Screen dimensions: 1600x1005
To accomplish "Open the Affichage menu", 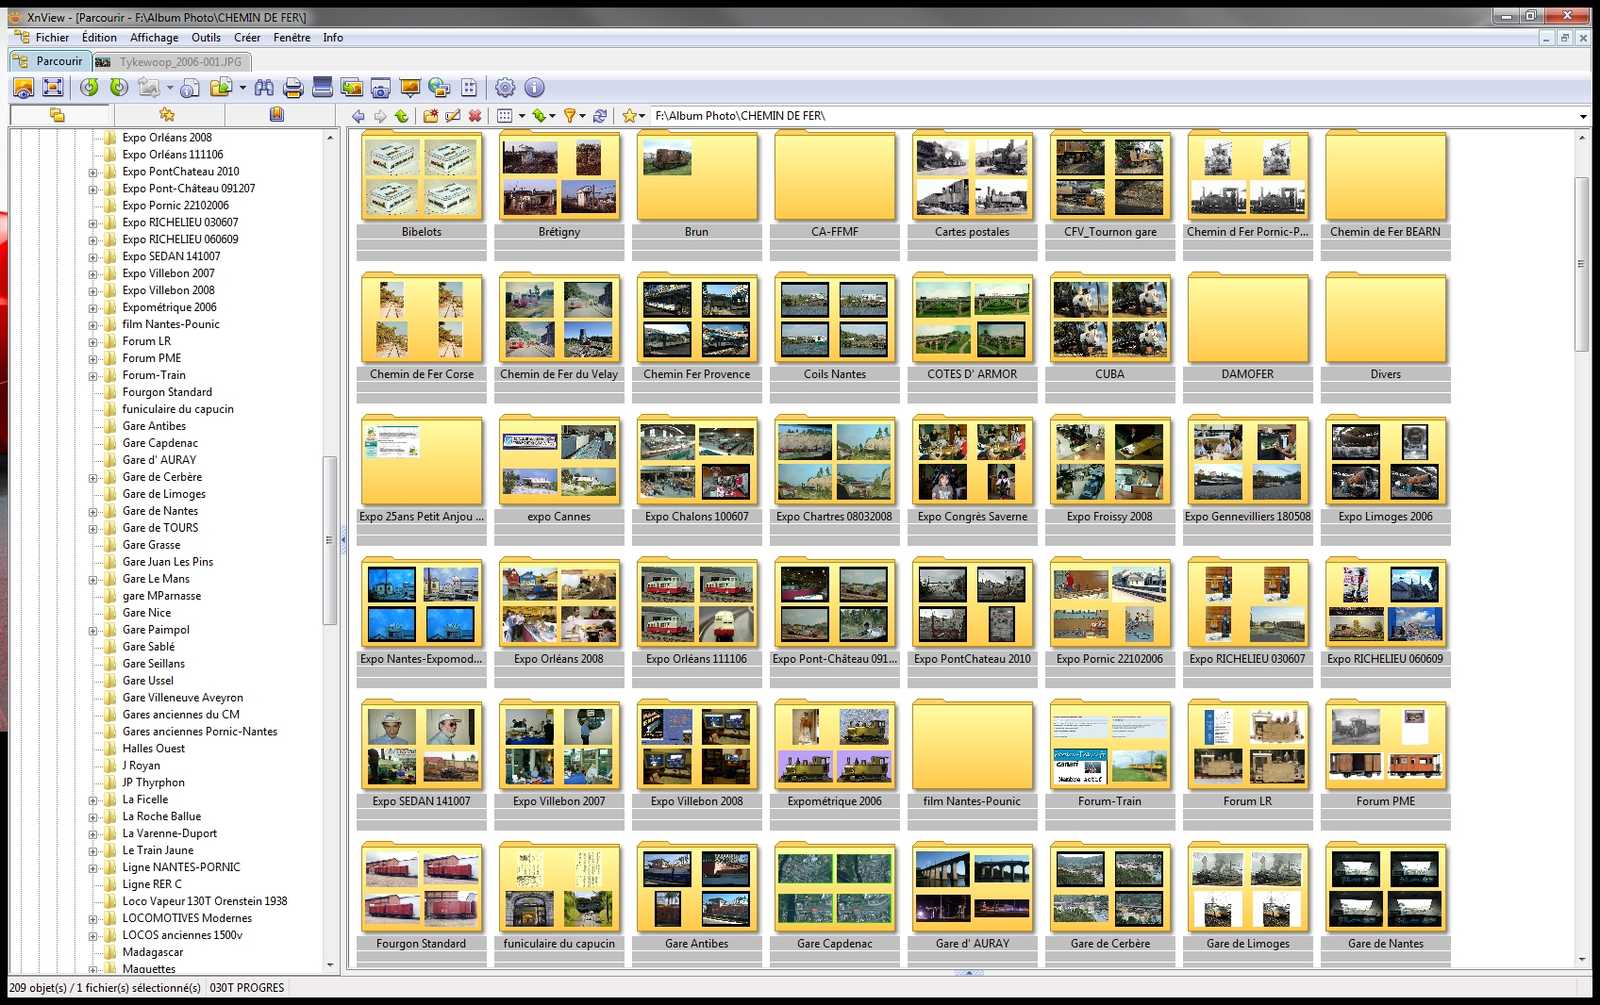I will (154, 38).
